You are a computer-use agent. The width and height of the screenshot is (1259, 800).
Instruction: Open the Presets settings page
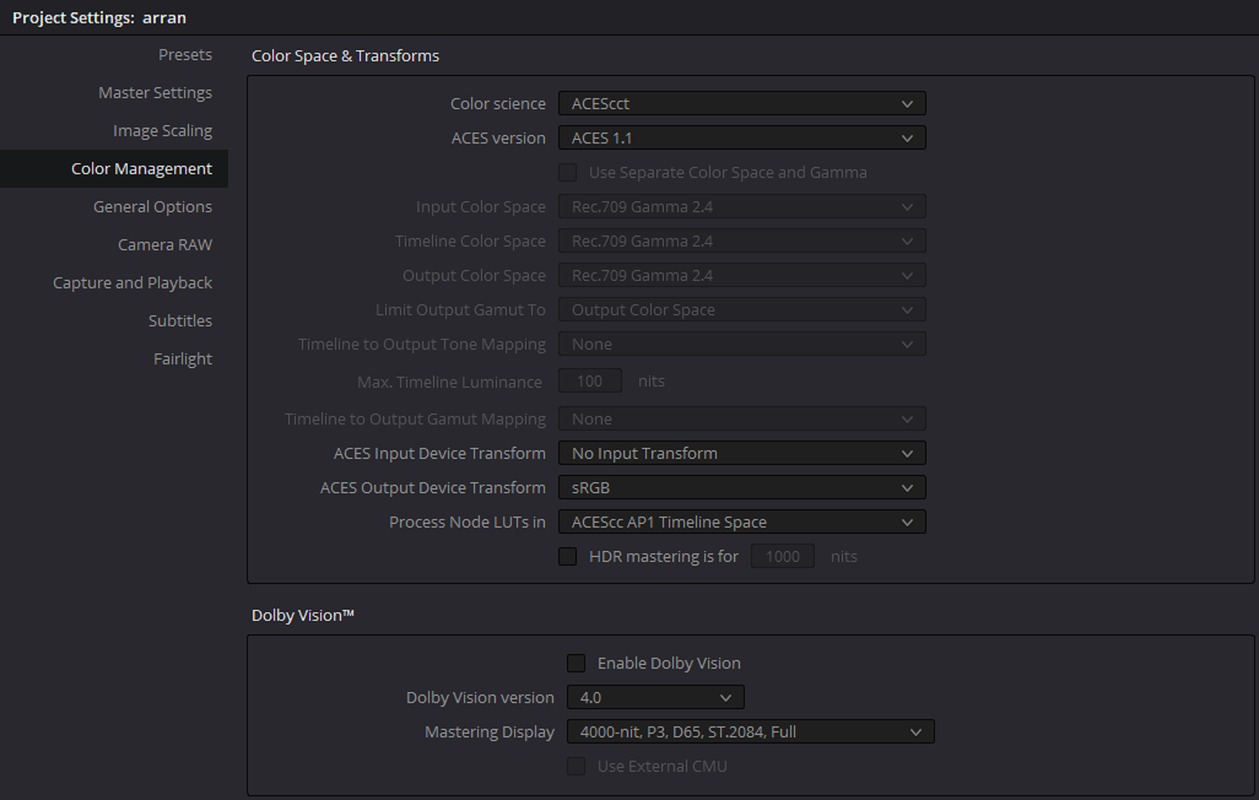pos(185,55)
